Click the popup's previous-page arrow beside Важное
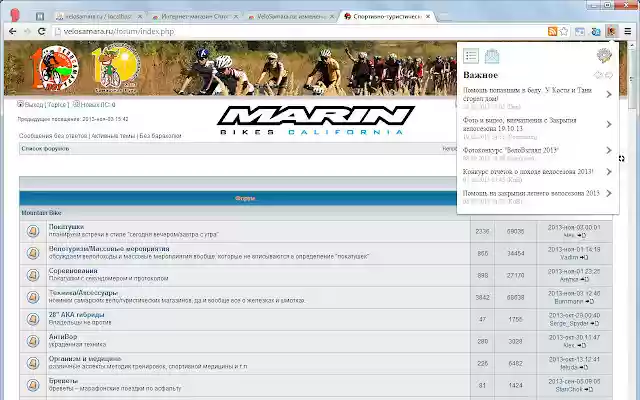This screenshot has width=640, height=400. point(598,75)
